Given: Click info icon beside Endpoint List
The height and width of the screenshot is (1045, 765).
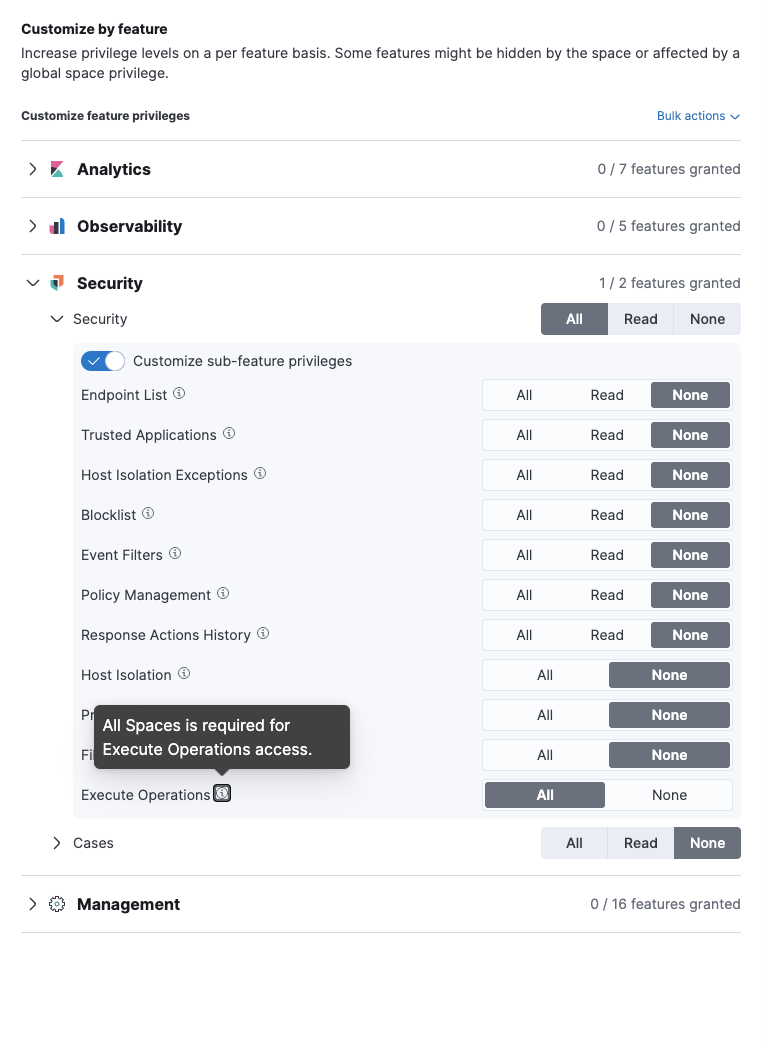Looking at the screenshot, I should pyautogui.click(x=179, y=394).
